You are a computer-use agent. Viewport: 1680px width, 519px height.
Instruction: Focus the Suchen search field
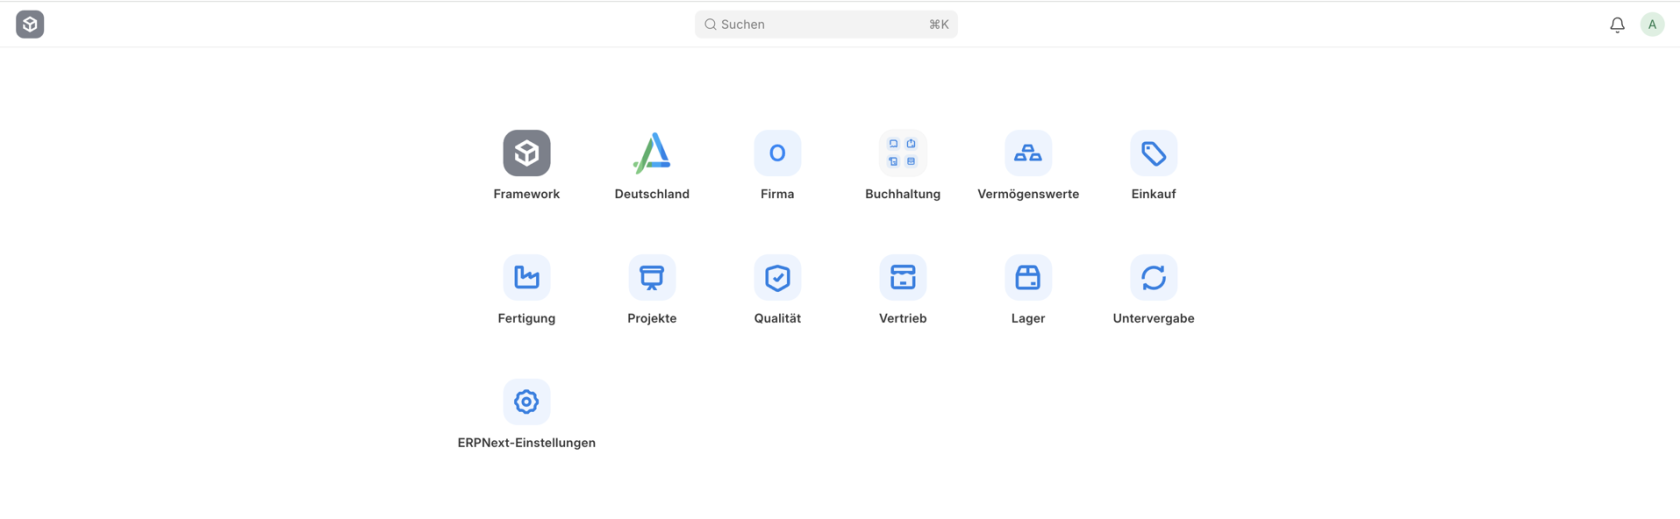pos(826,24)
